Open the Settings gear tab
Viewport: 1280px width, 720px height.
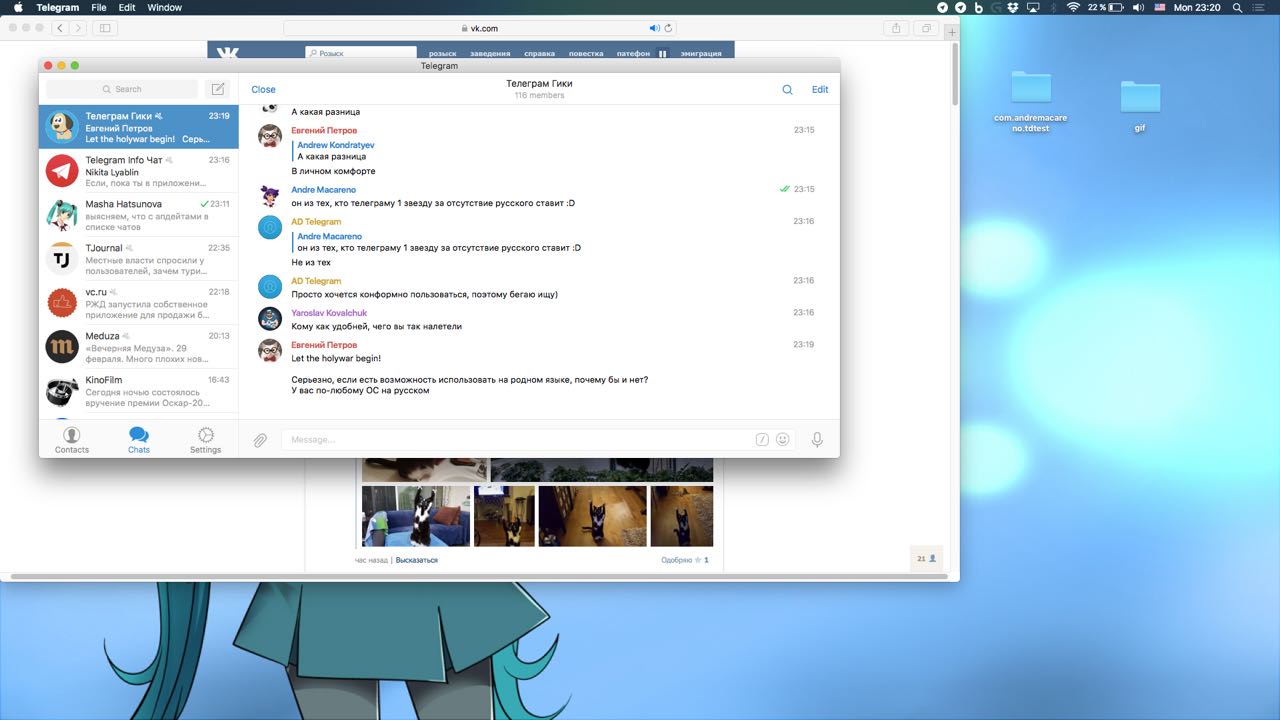pos(205,439)
